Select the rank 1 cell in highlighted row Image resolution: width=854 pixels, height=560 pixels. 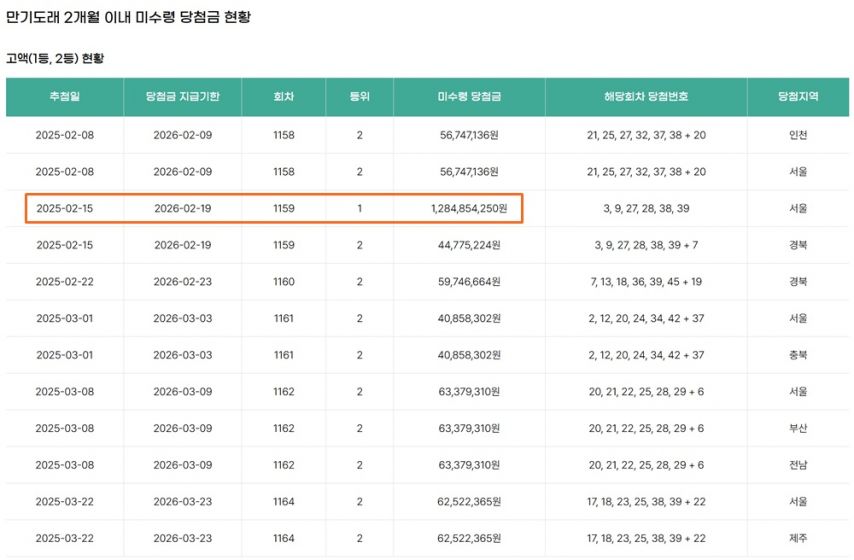(x=359, y=209)
